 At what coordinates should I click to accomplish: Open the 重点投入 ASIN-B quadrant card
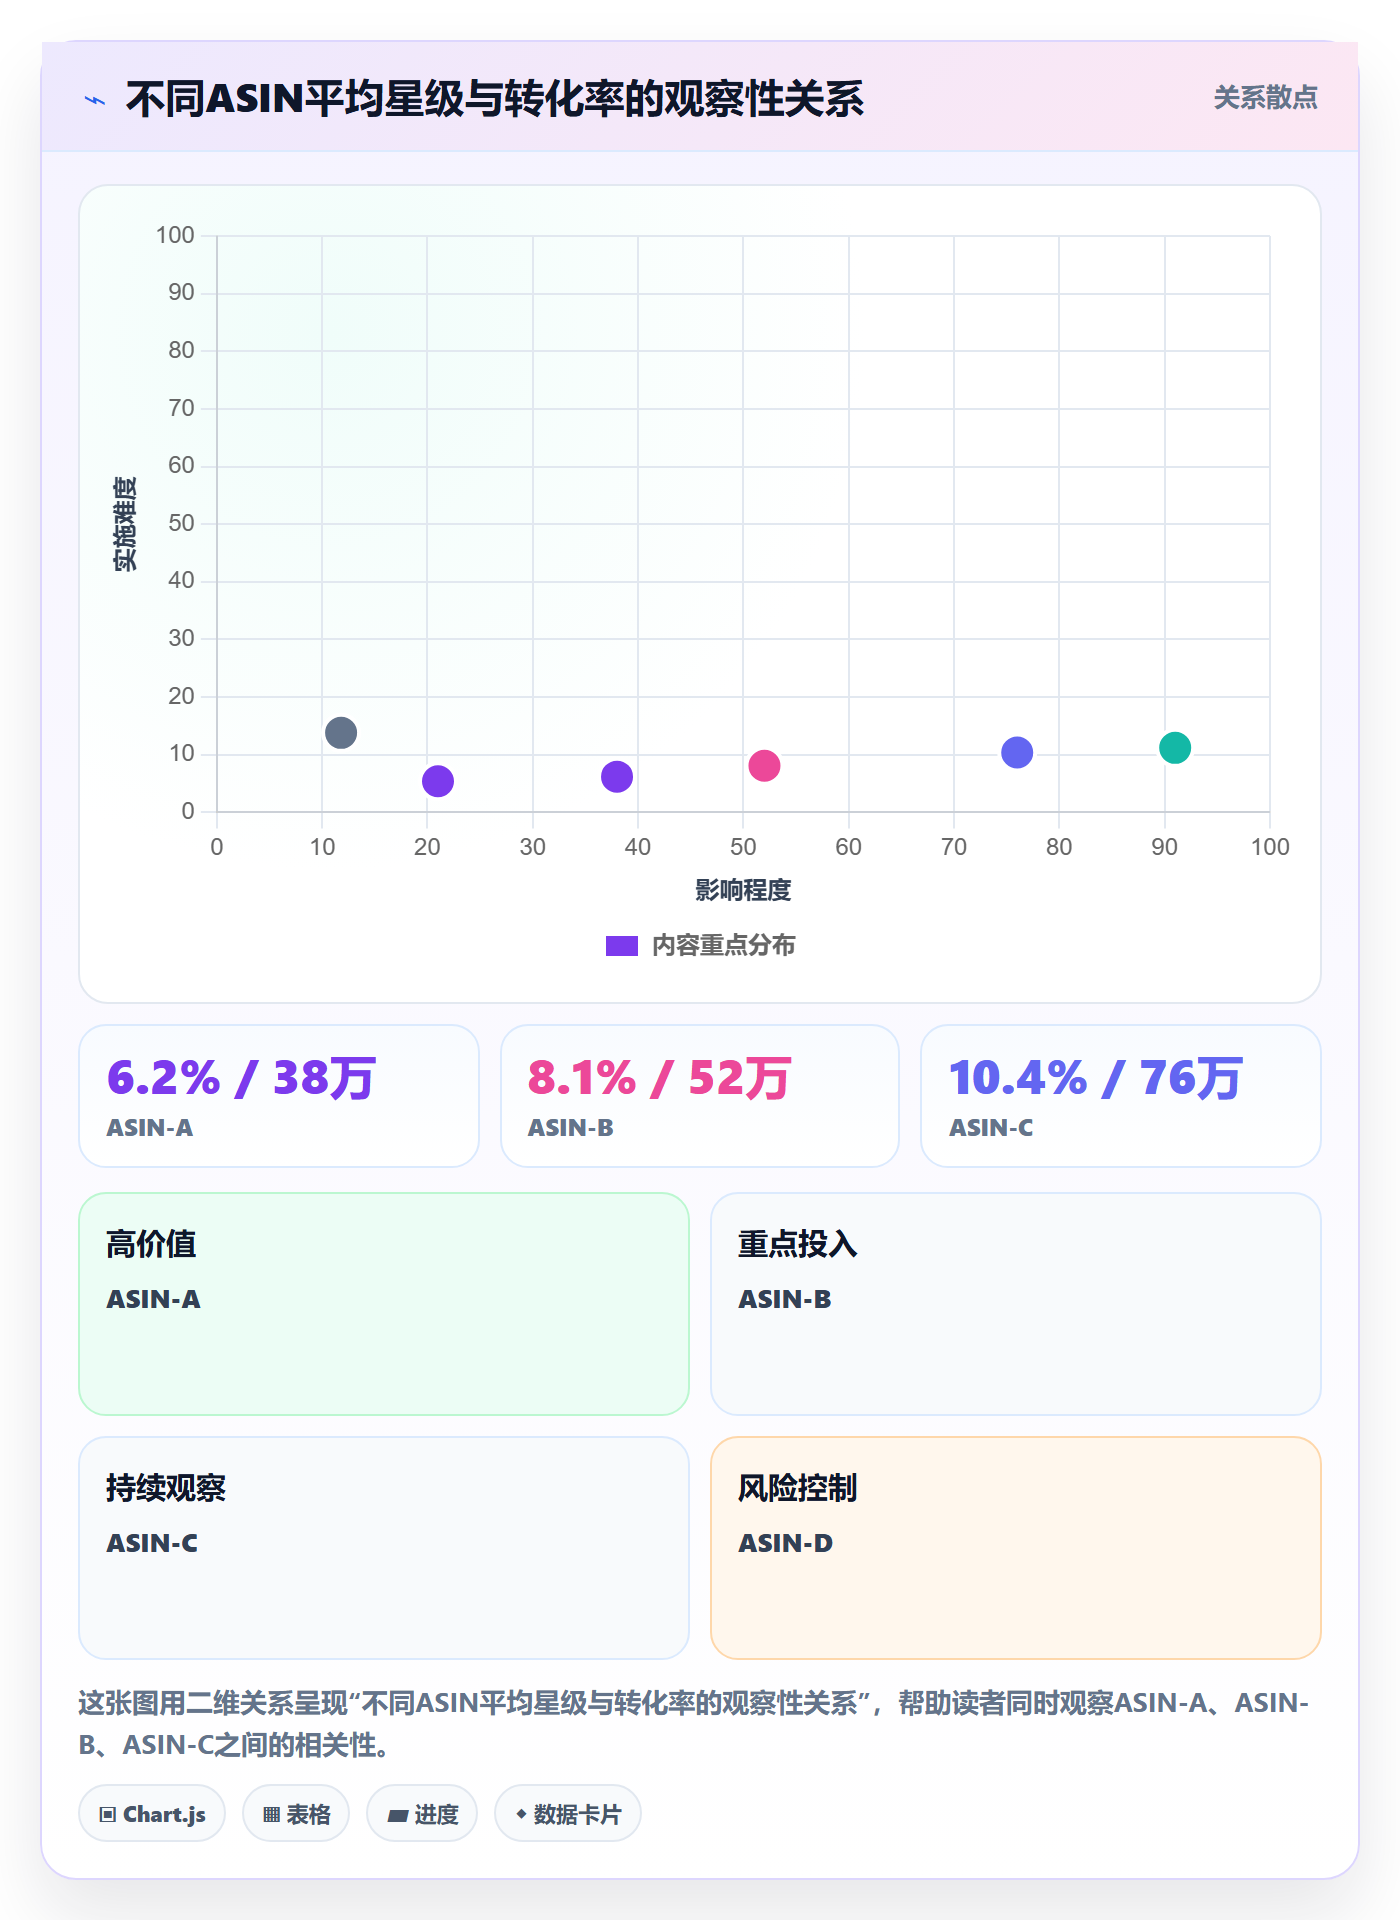1016,1304
